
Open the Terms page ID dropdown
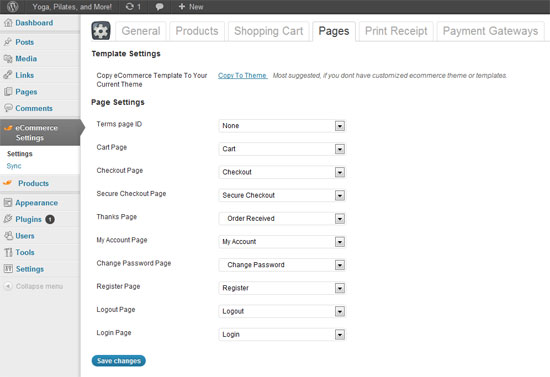[282, 126]
